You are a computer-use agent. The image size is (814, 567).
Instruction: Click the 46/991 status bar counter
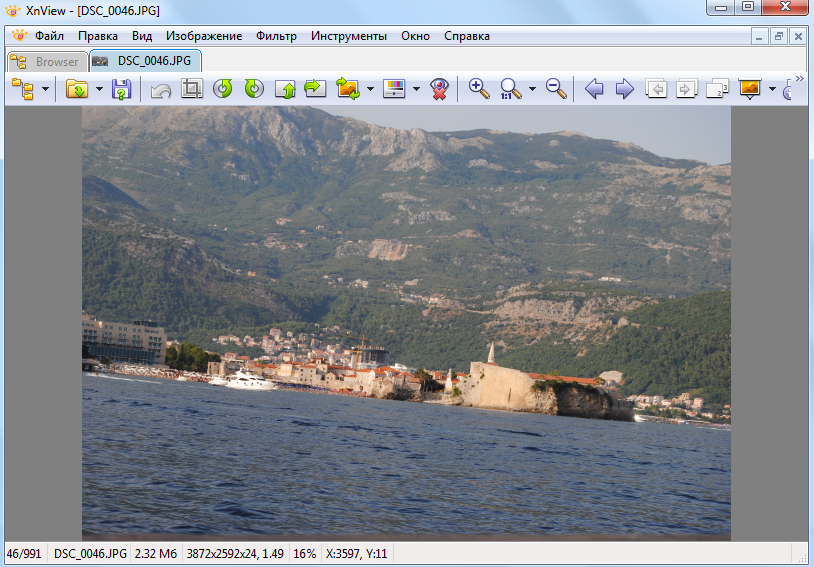click(x=24, y=554)
